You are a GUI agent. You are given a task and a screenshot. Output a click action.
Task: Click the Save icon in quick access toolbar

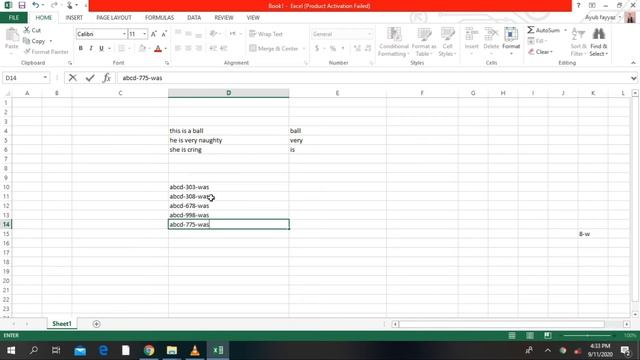coord(22,5)
